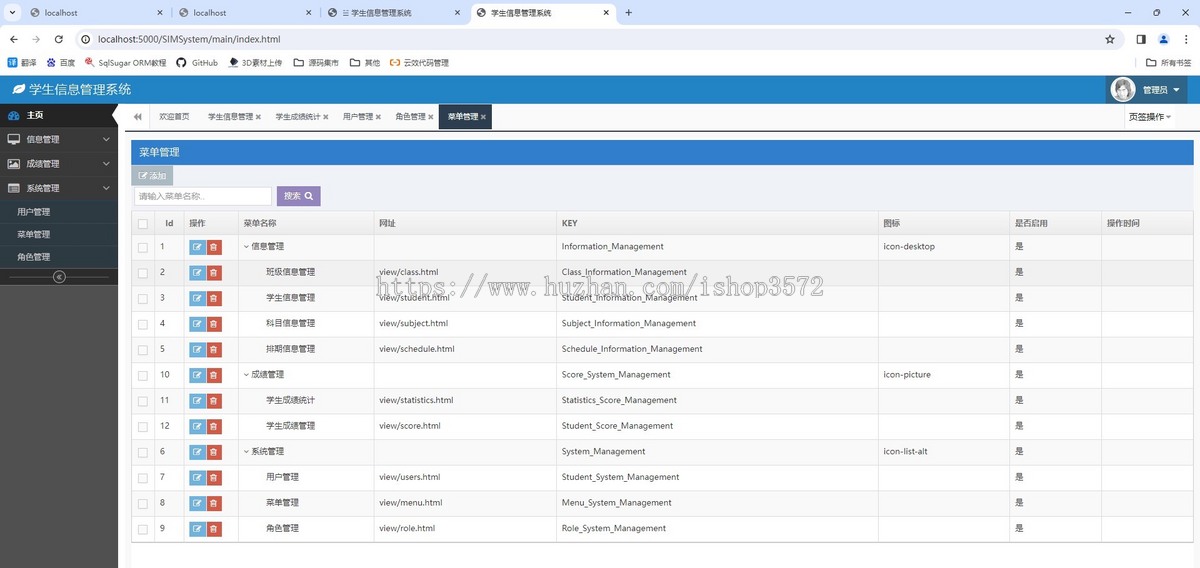Delete the 学生成绩管理 row
Image resolution: width=1200 pixels, height=568 pixels.
point(214,426)
